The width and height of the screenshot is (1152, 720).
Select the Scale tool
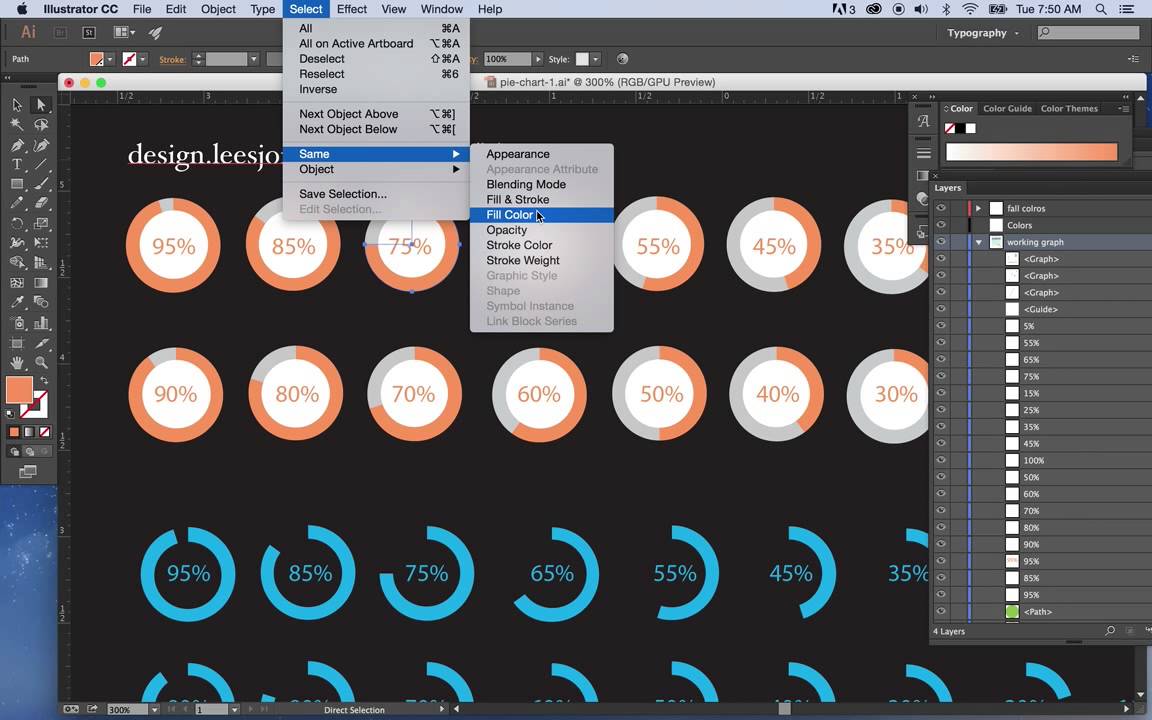point(41,223)
